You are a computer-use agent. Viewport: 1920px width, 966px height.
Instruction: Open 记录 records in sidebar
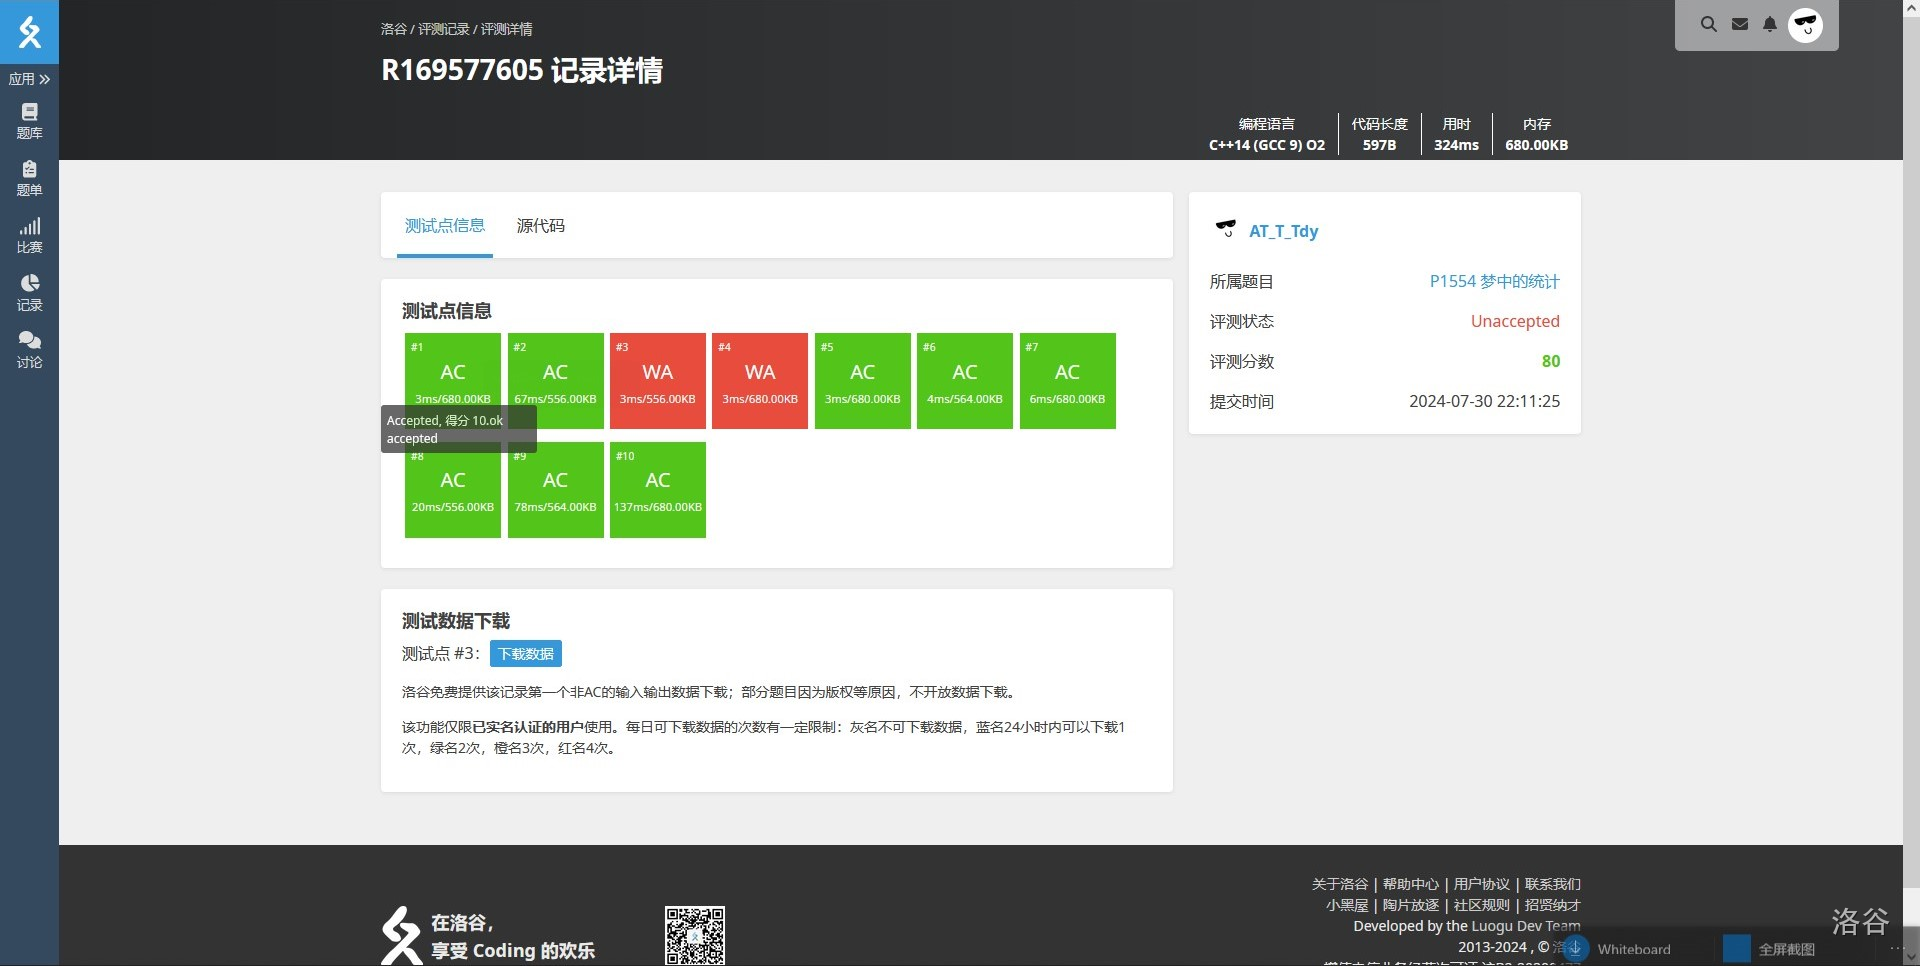tap(29, 293)
